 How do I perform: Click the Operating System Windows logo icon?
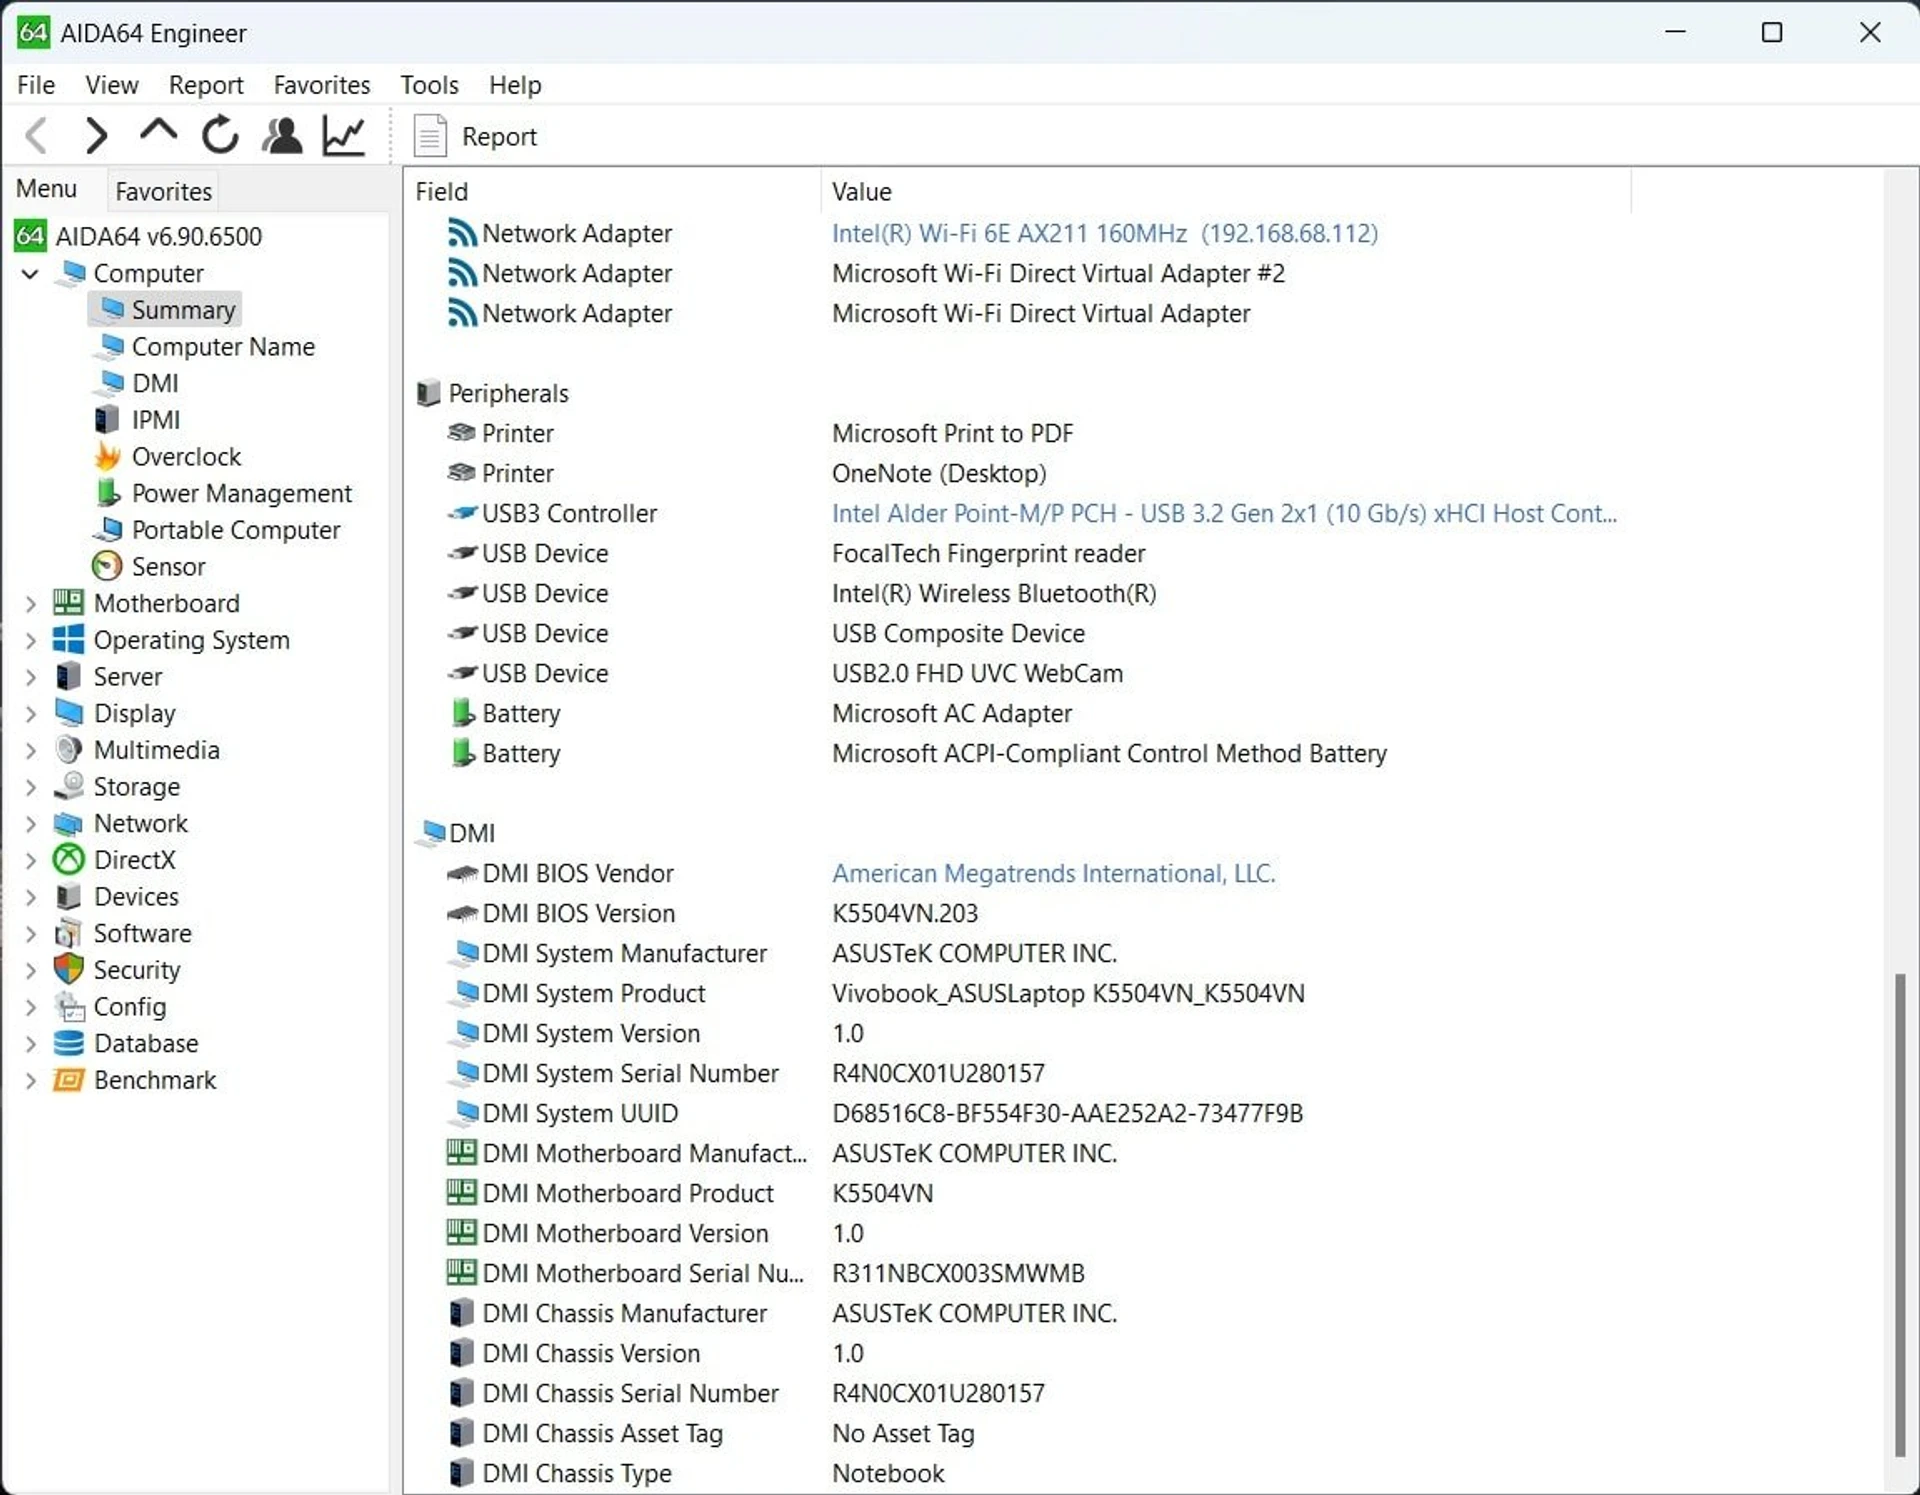(x=68, y=640)
